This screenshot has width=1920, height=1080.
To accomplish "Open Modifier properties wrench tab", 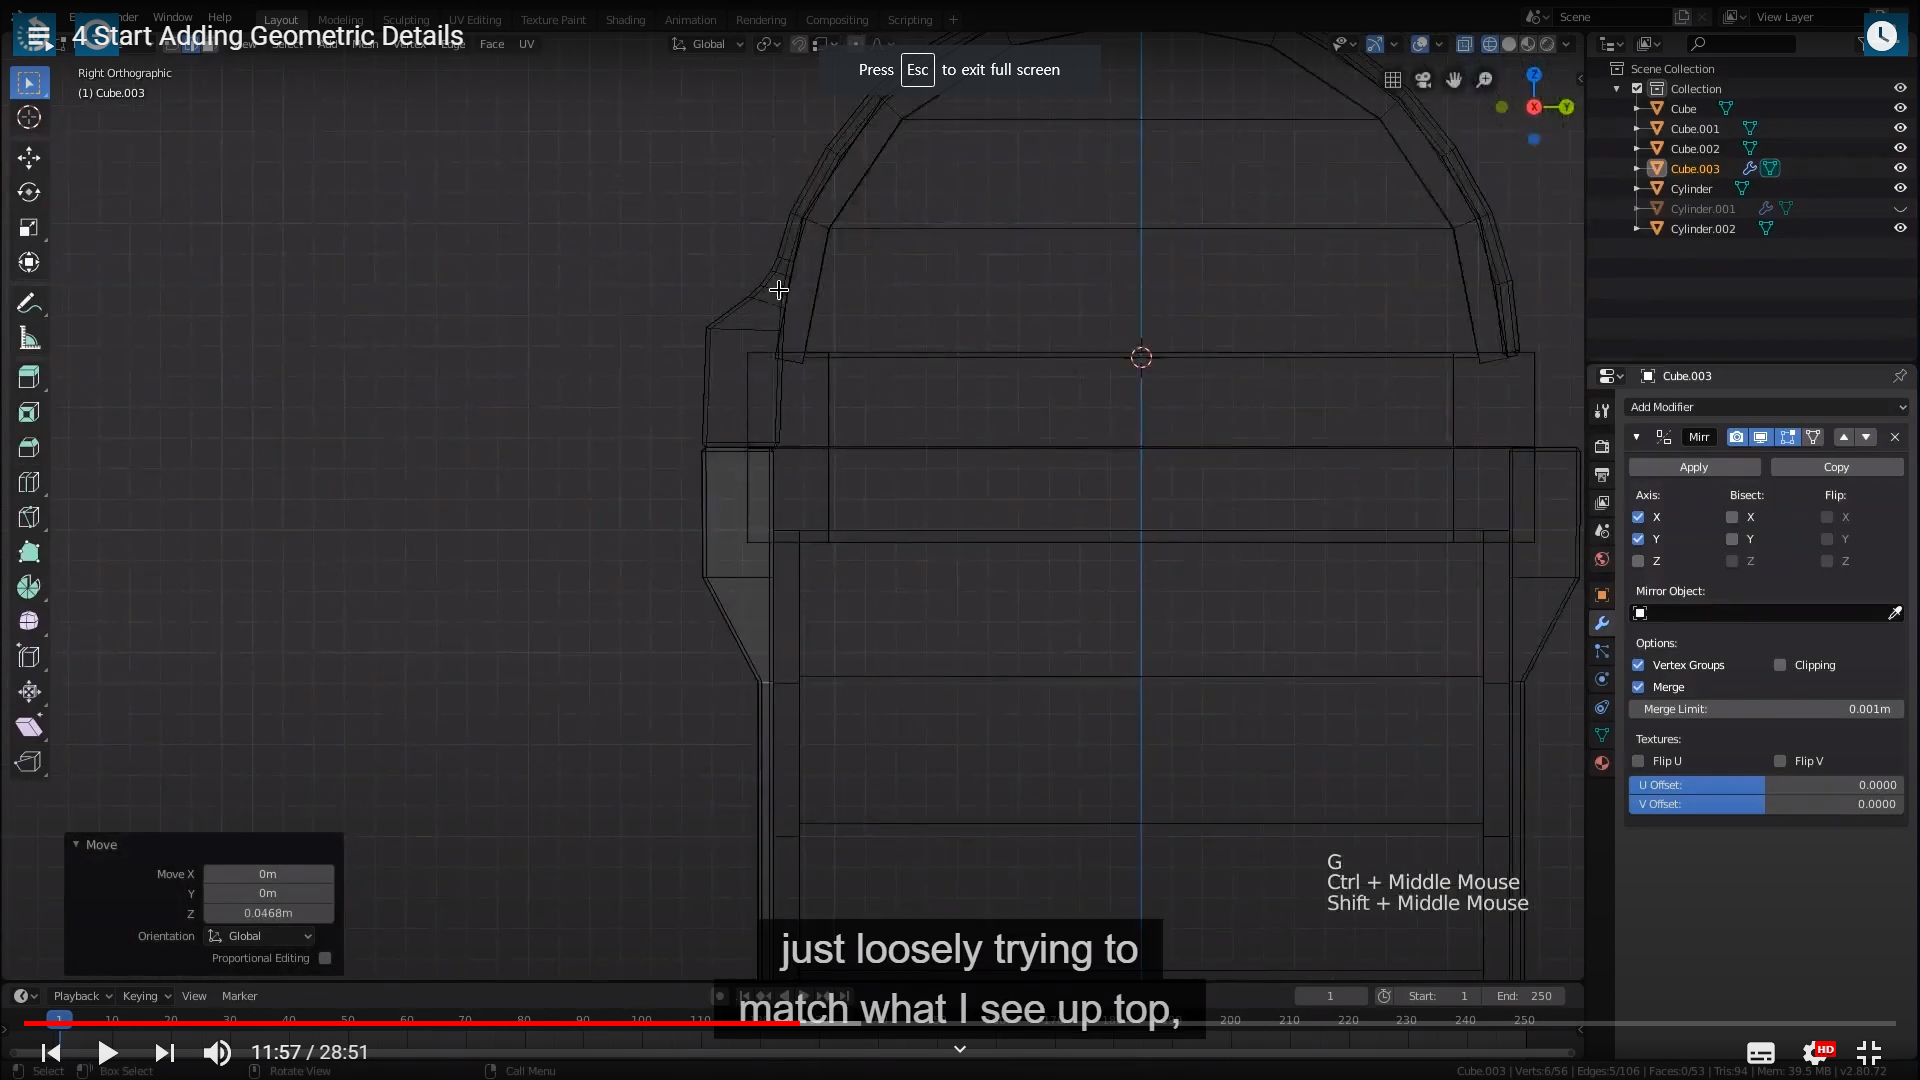I will (x=1602, y=623).
